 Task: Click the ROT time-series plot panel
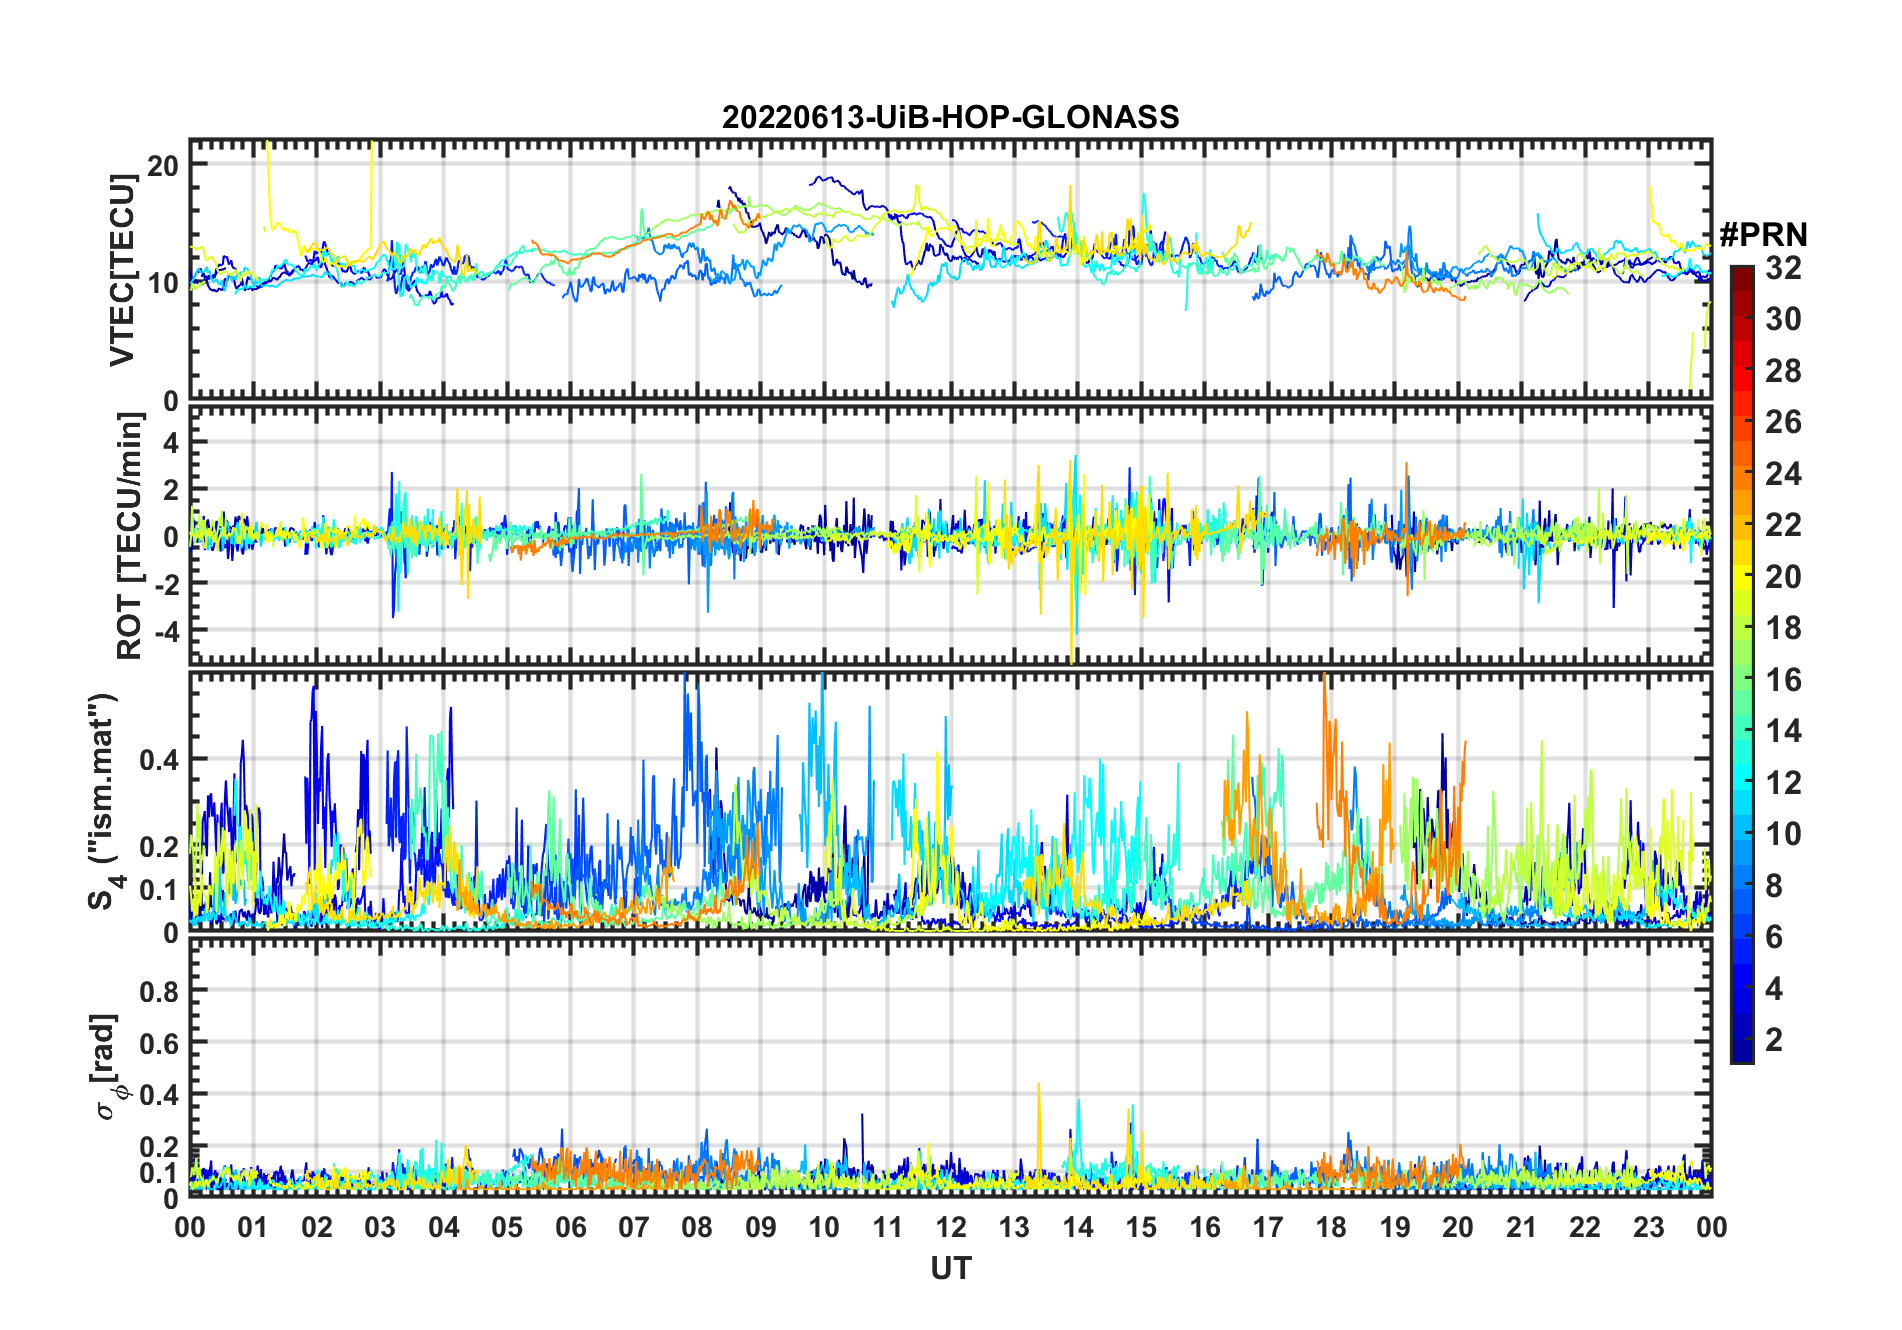(x=951, y=535)
